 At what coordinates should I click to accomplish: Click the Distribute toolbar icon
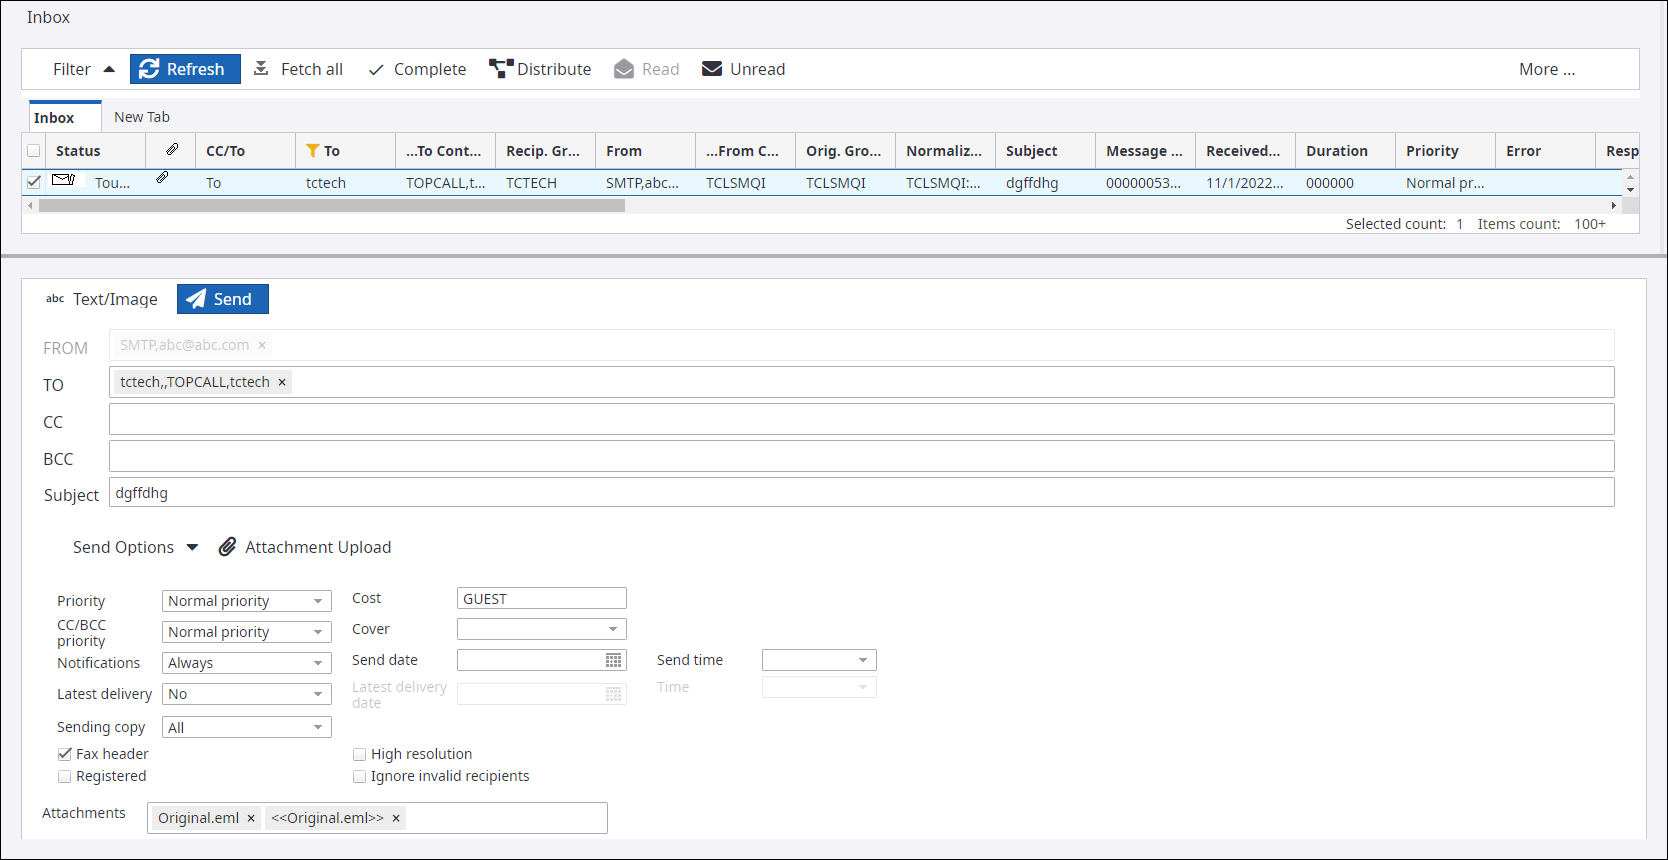click(500, 69)
